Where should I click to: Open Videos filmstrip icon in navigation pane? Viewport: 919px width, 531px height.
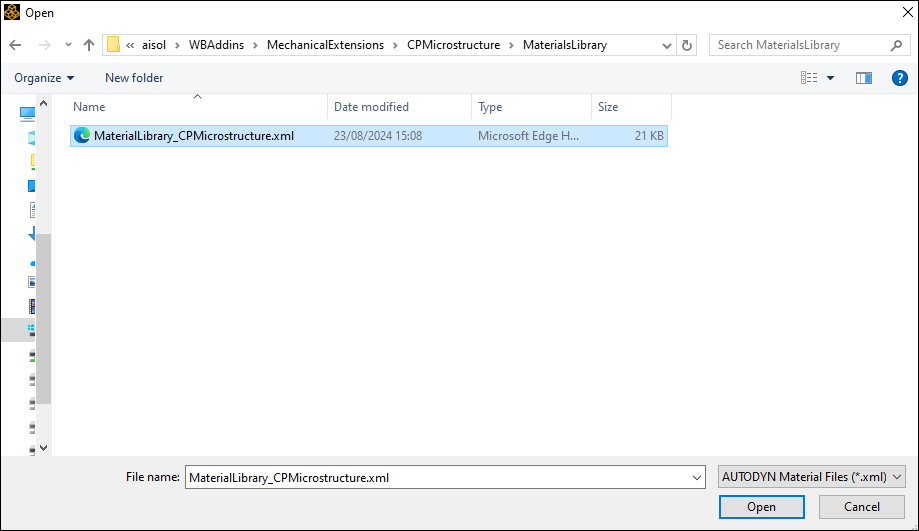pyautogui.click(x=32, y=306)
